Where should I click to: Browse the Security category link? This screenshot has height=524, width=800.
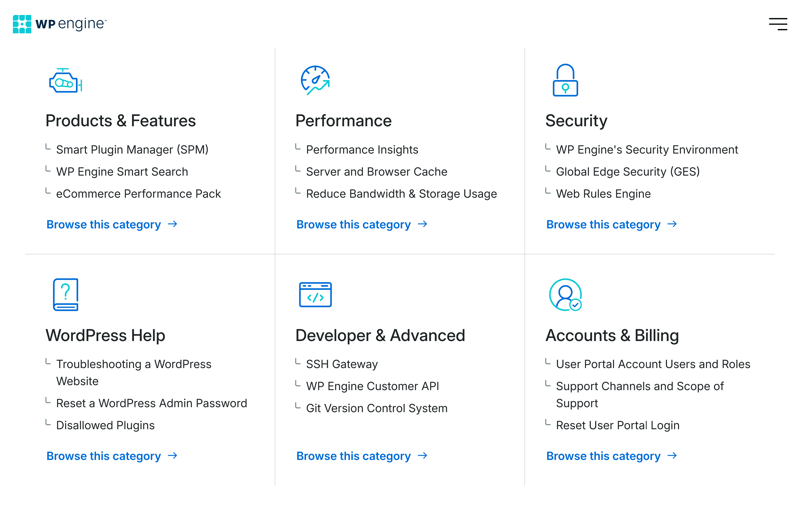point(612,224)
